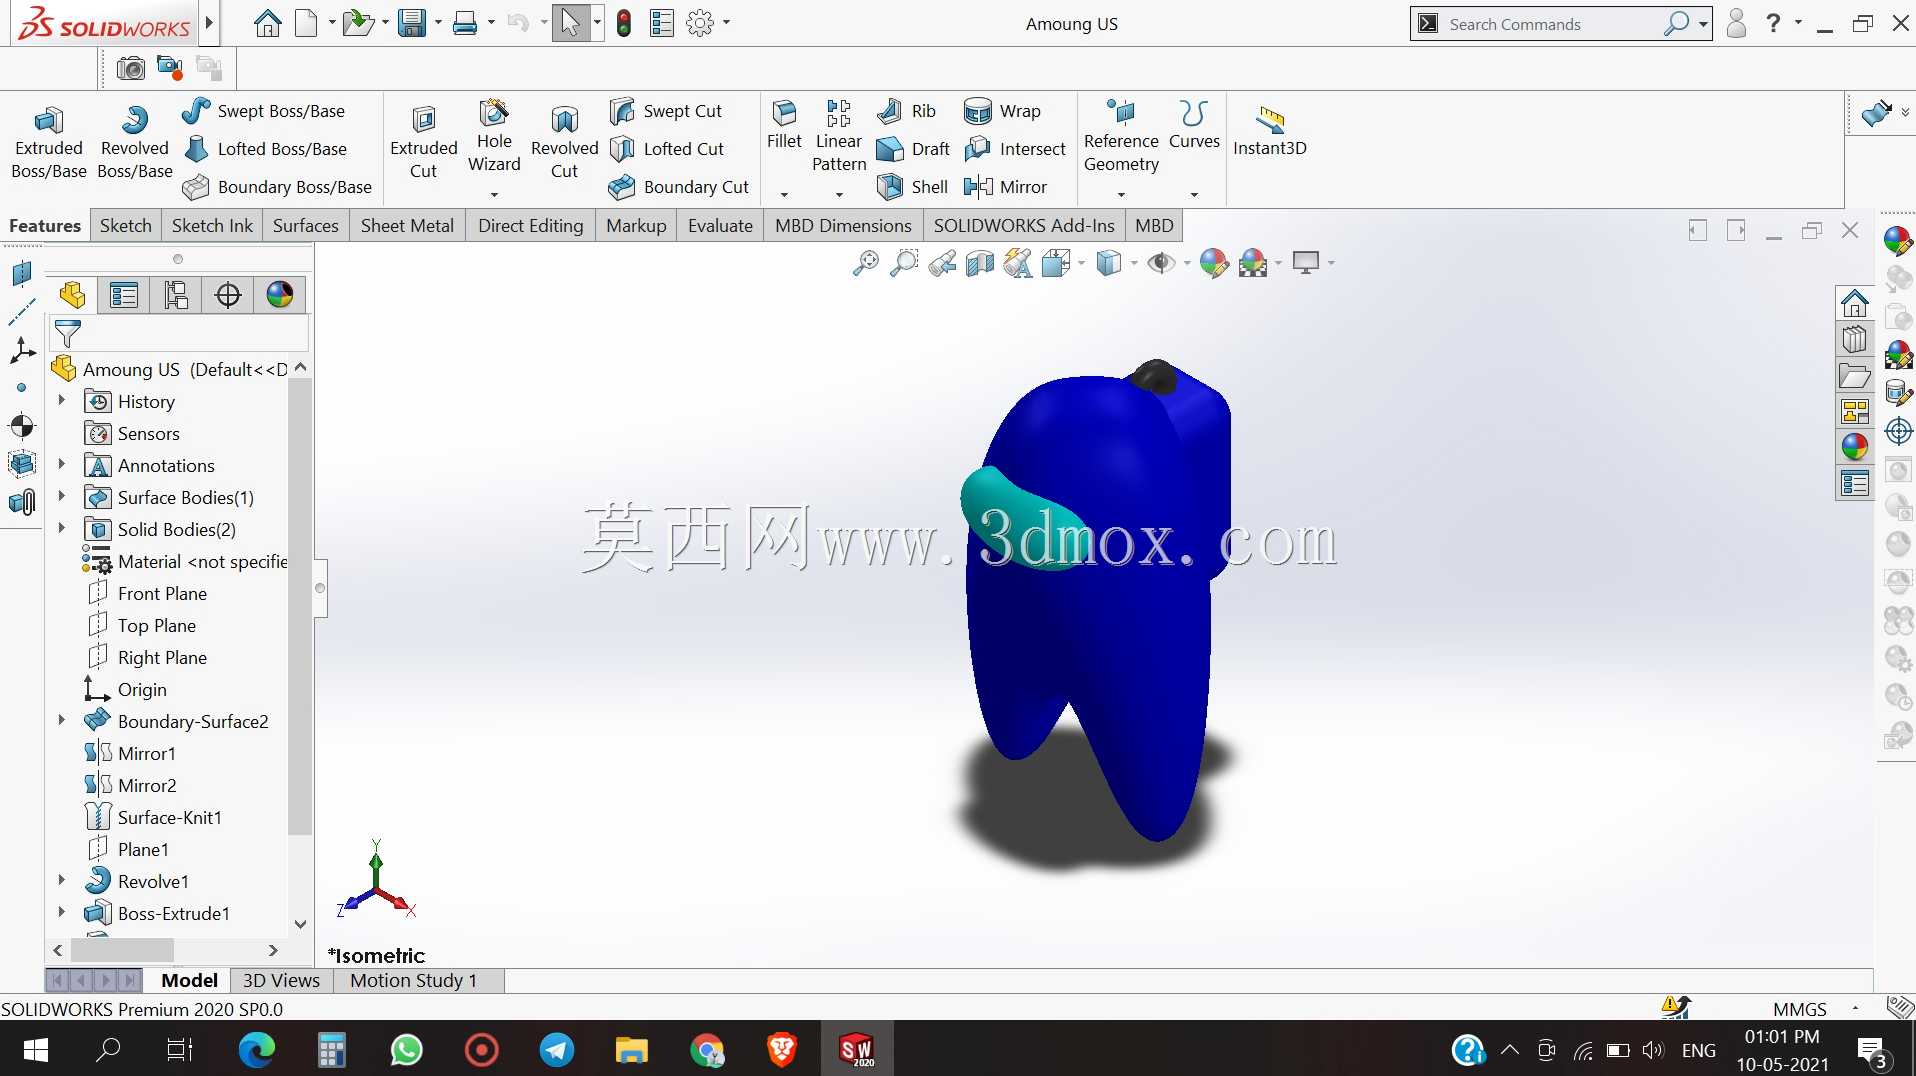Expand the History tree item
This screenshot has width=1916, height=1076.
pos(61,400)
